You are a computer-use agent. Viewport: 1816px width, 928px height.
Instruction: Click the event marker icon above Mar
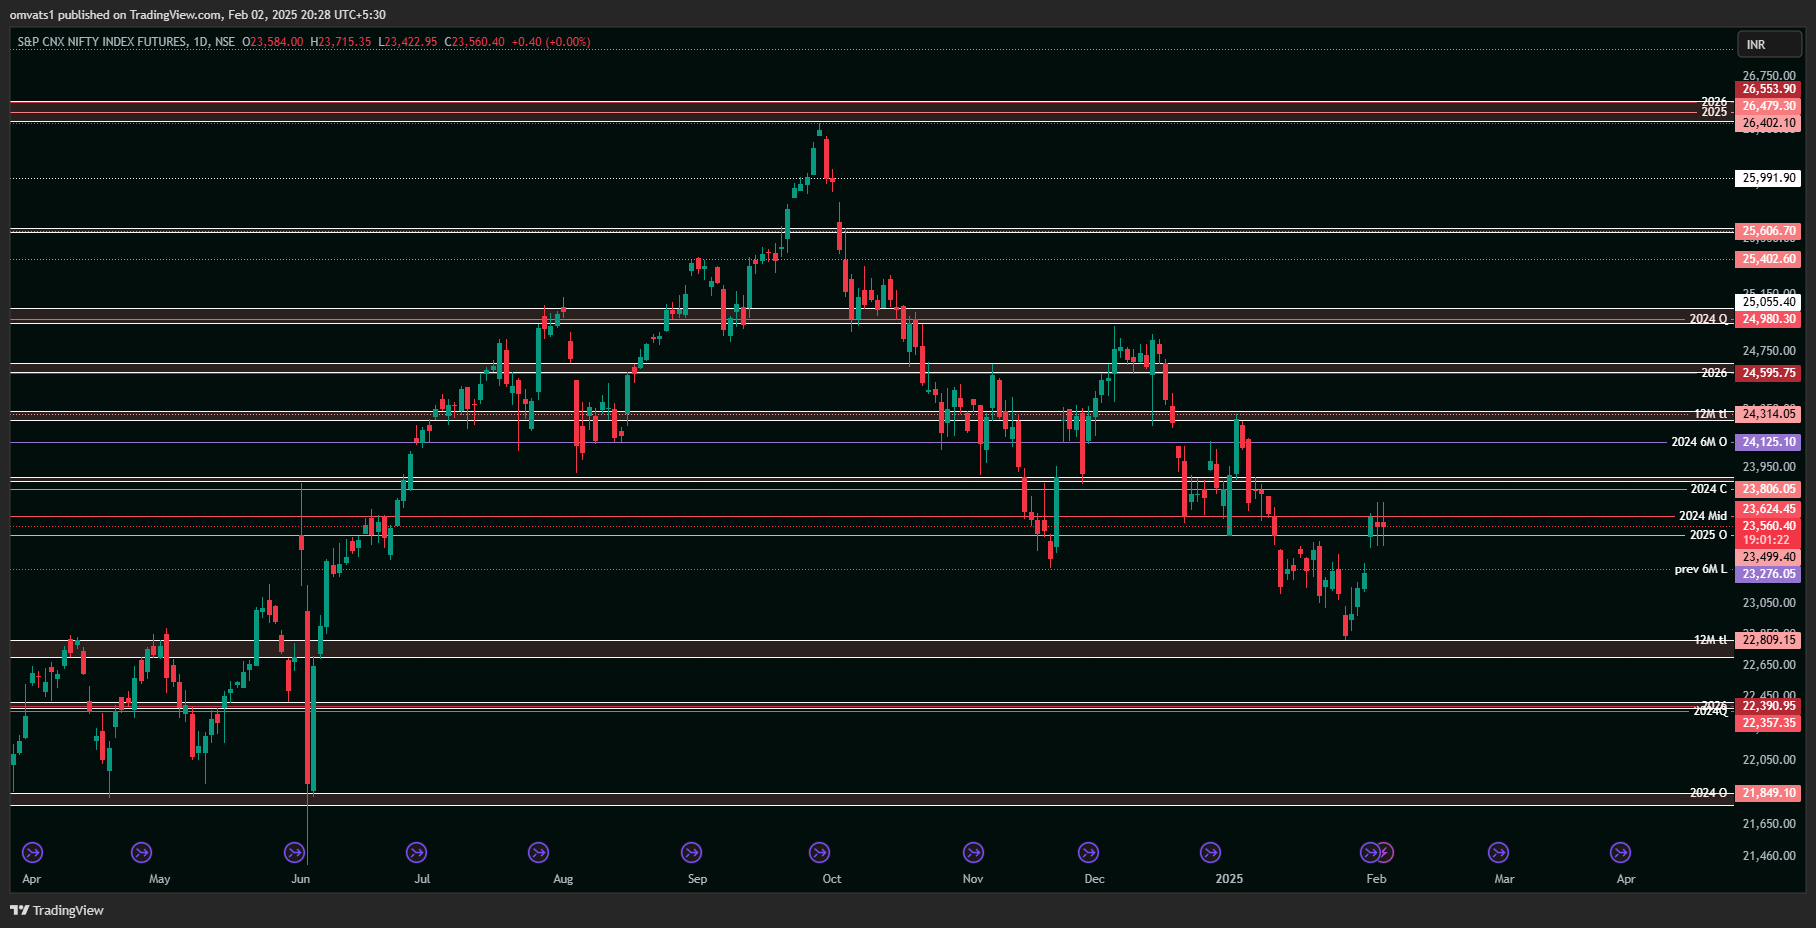(x=1498, y=853)
